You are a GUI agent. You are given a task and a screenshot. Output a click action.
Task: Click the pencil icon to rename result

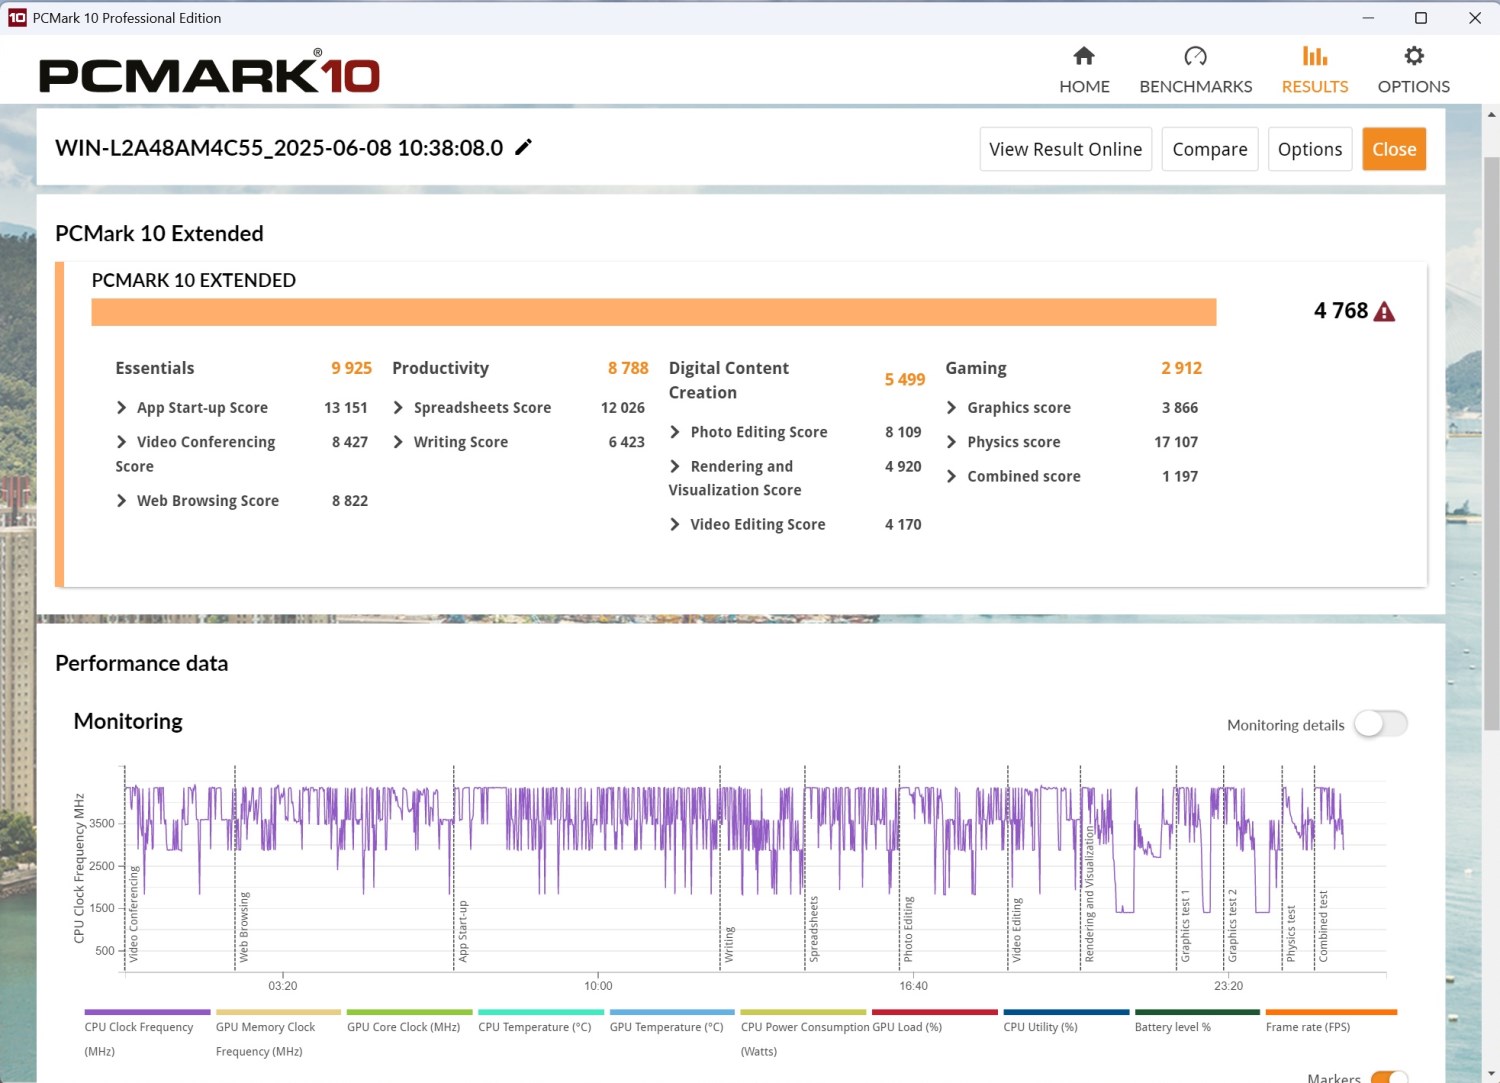[x=523, y=148]
